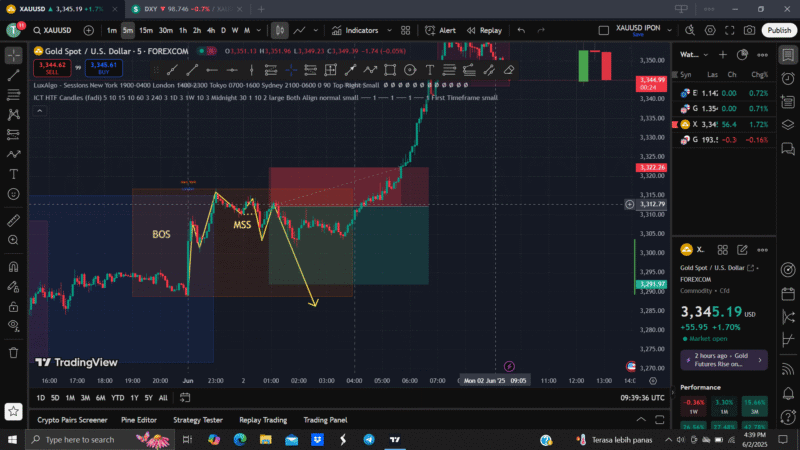Set the date range to 1M
This screenshot has width=800, height=450.
coord(70,398)
